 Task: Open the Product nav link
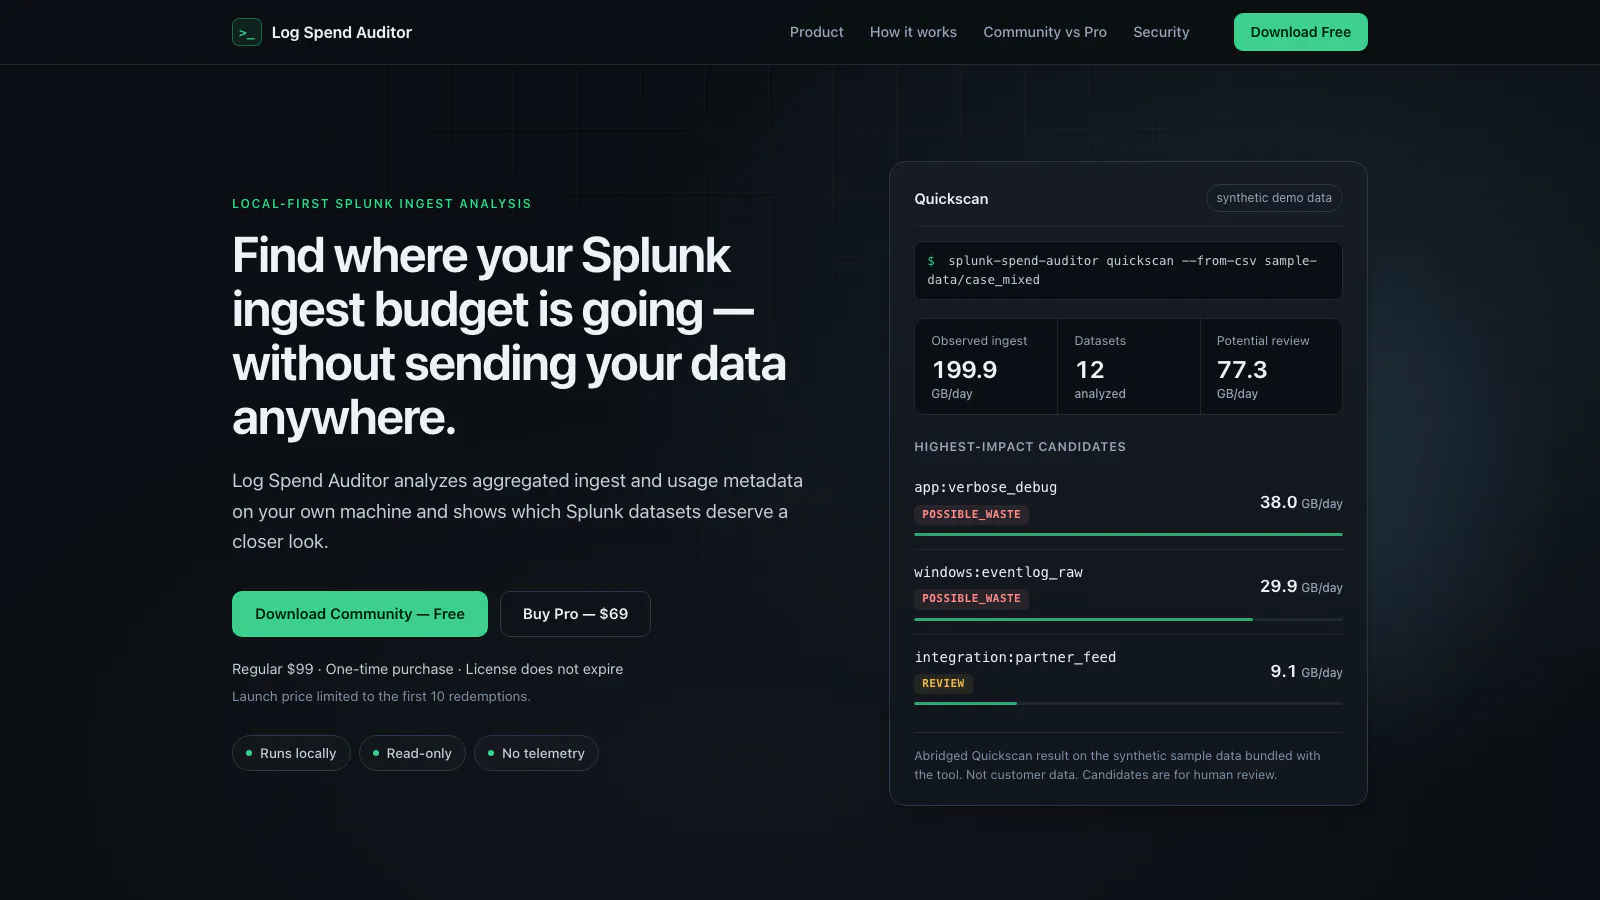(817, 32)
